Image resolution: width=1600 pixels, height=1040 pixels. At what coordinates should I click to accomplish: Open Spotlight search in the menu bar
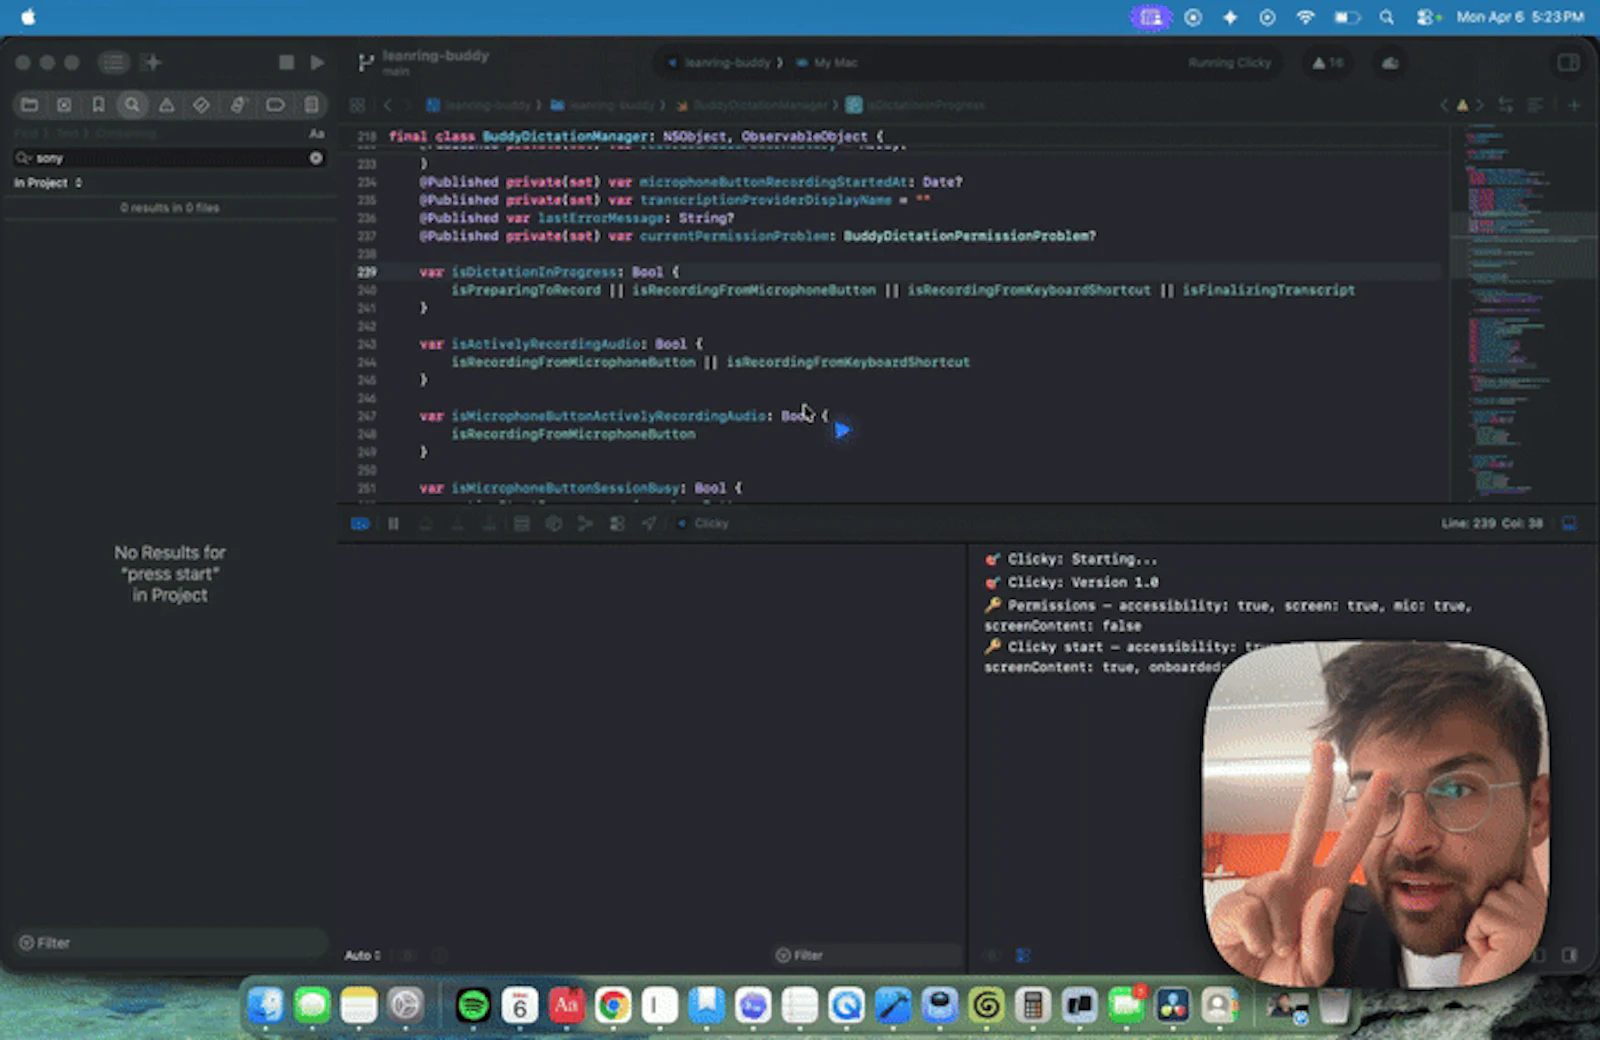pyautogui.click(x=1386, y=17)
